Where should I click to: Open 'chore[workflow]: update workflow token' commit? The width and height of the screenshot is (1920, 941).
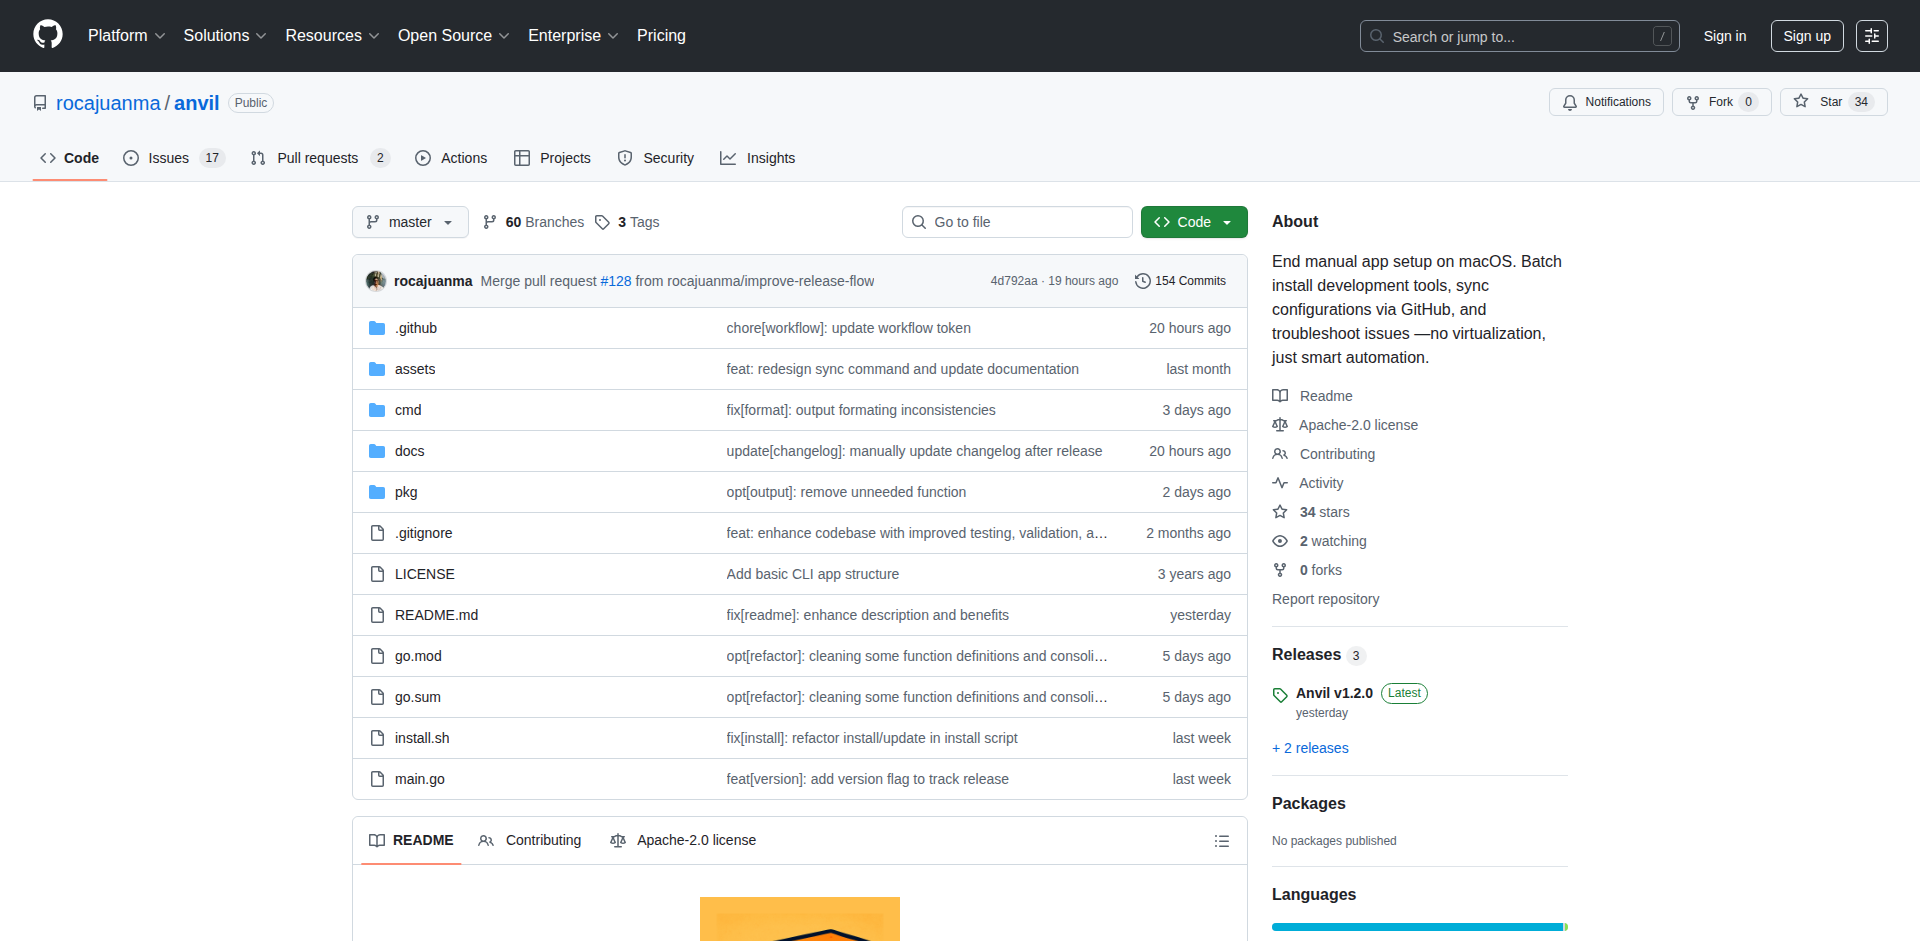pos(848,328)
